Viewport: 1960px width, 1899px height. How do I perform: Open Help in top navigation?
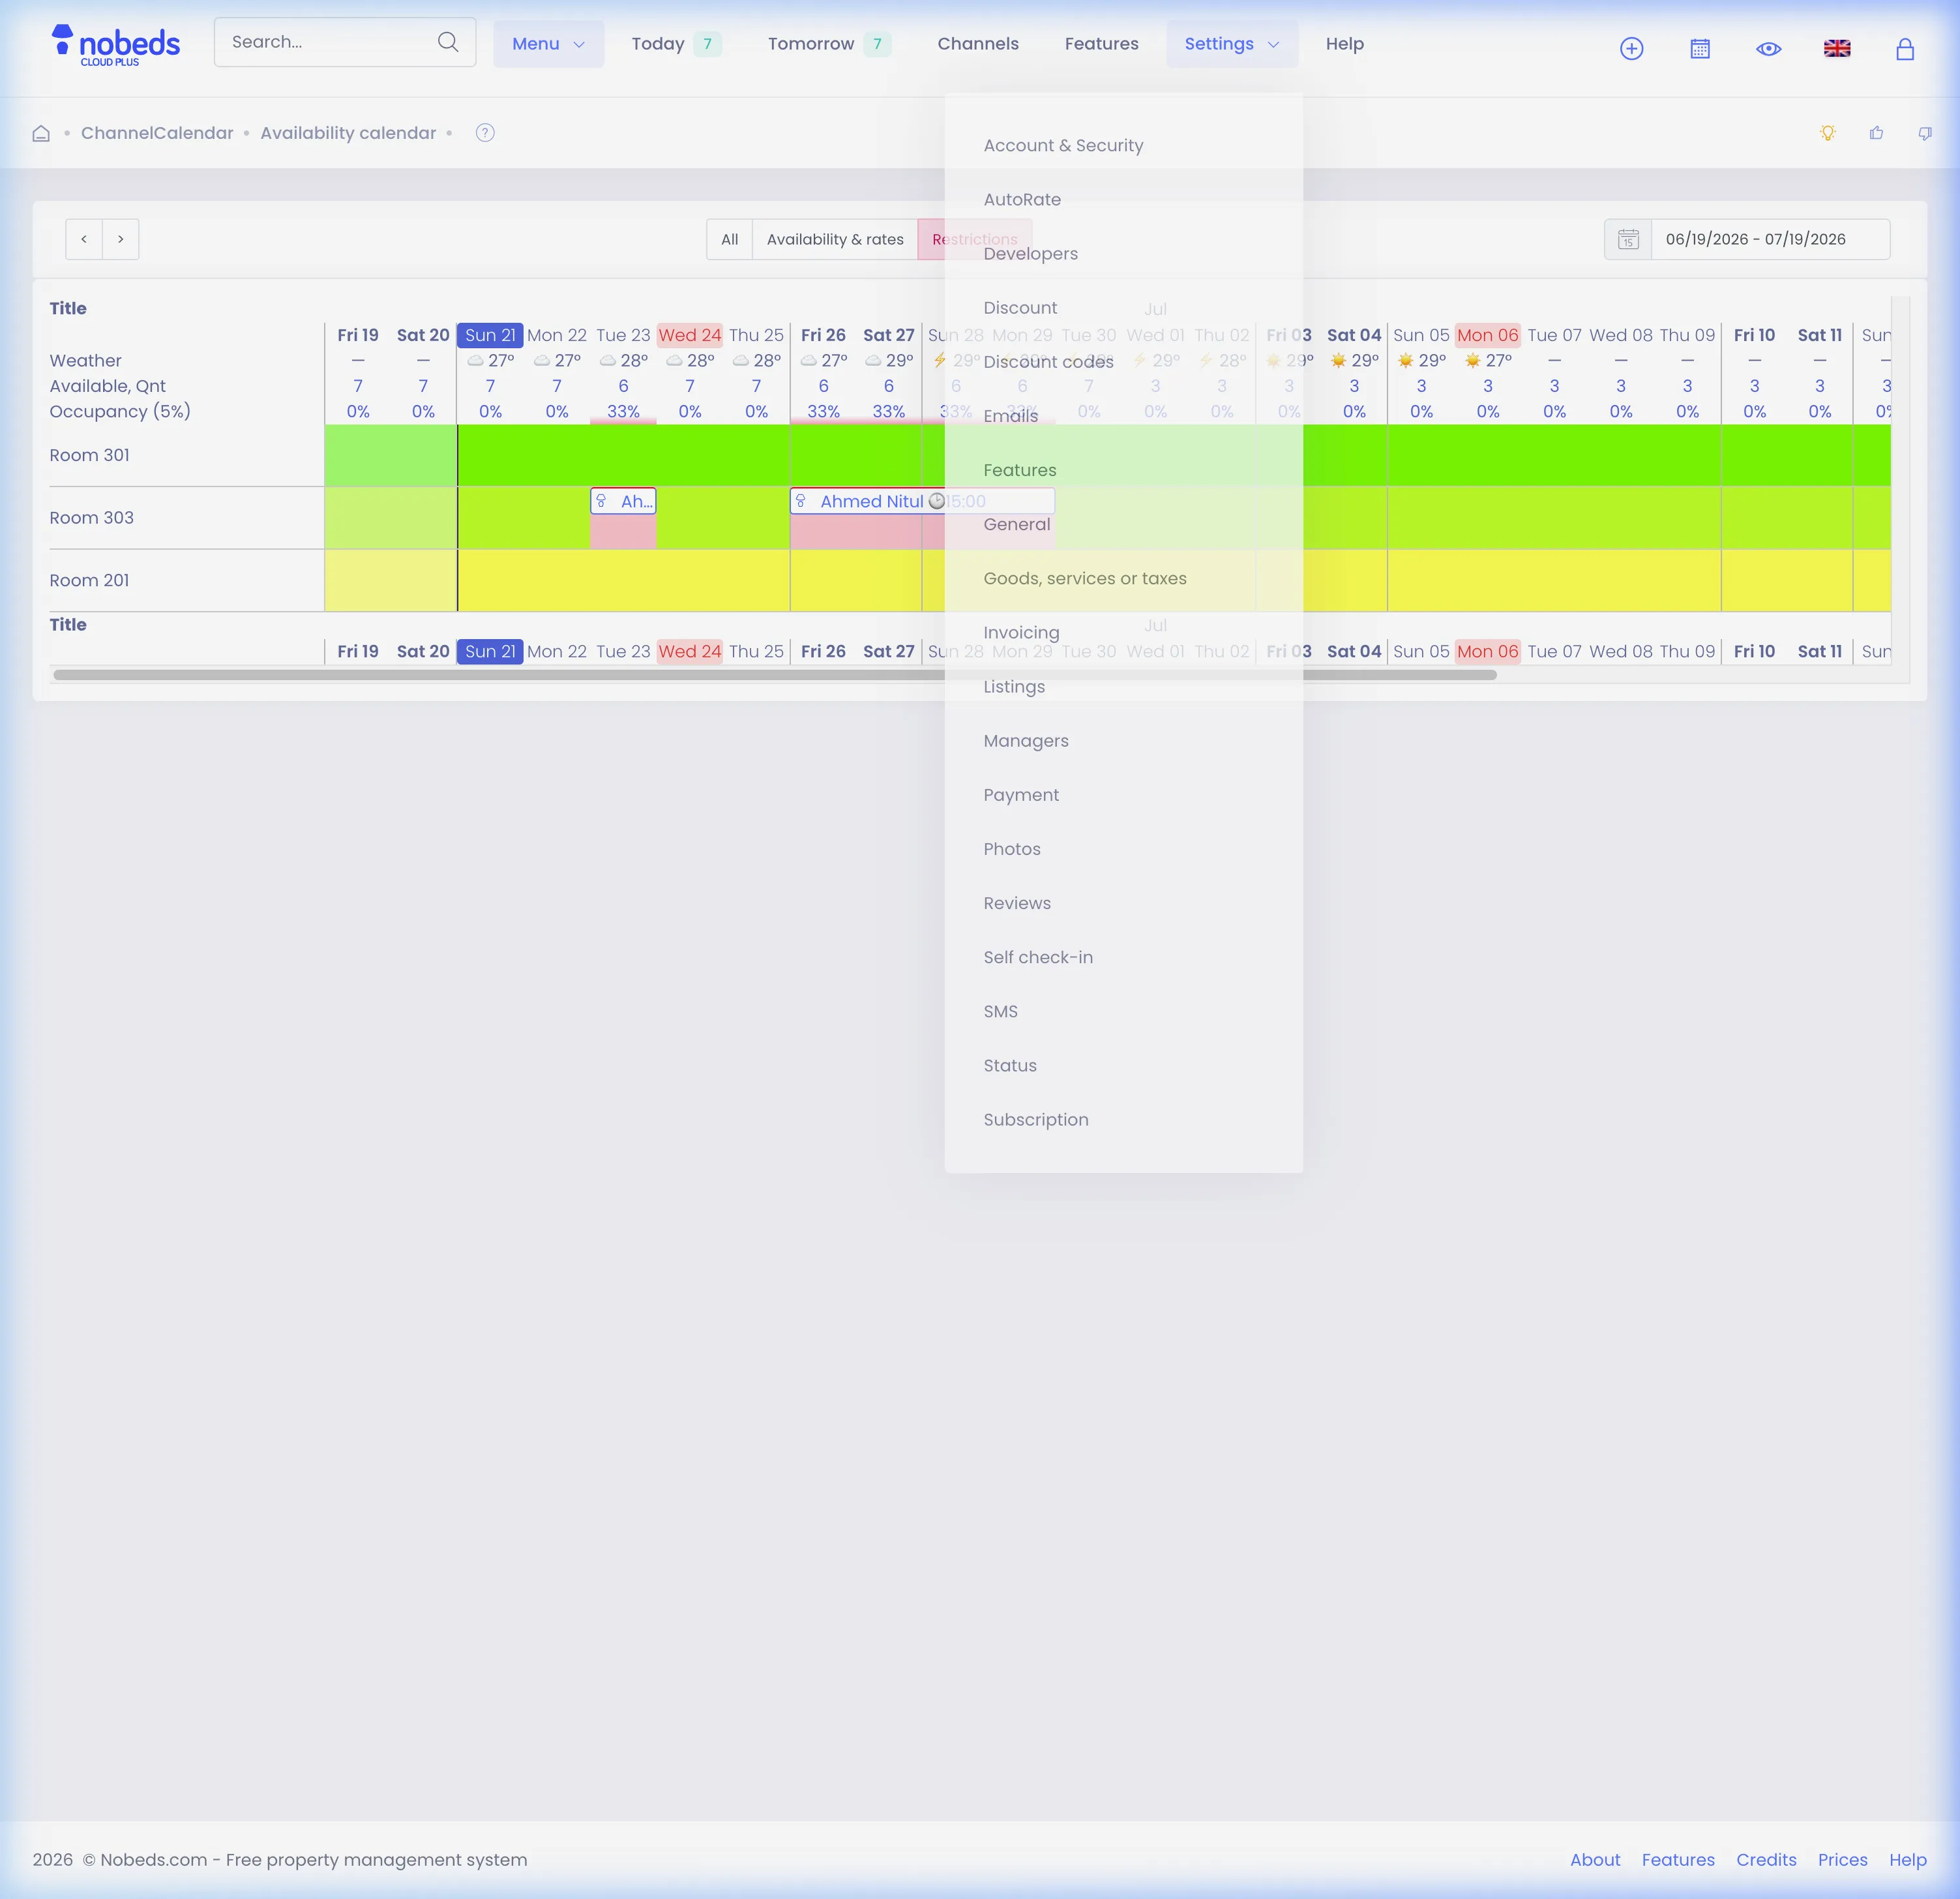(1344, 44)
